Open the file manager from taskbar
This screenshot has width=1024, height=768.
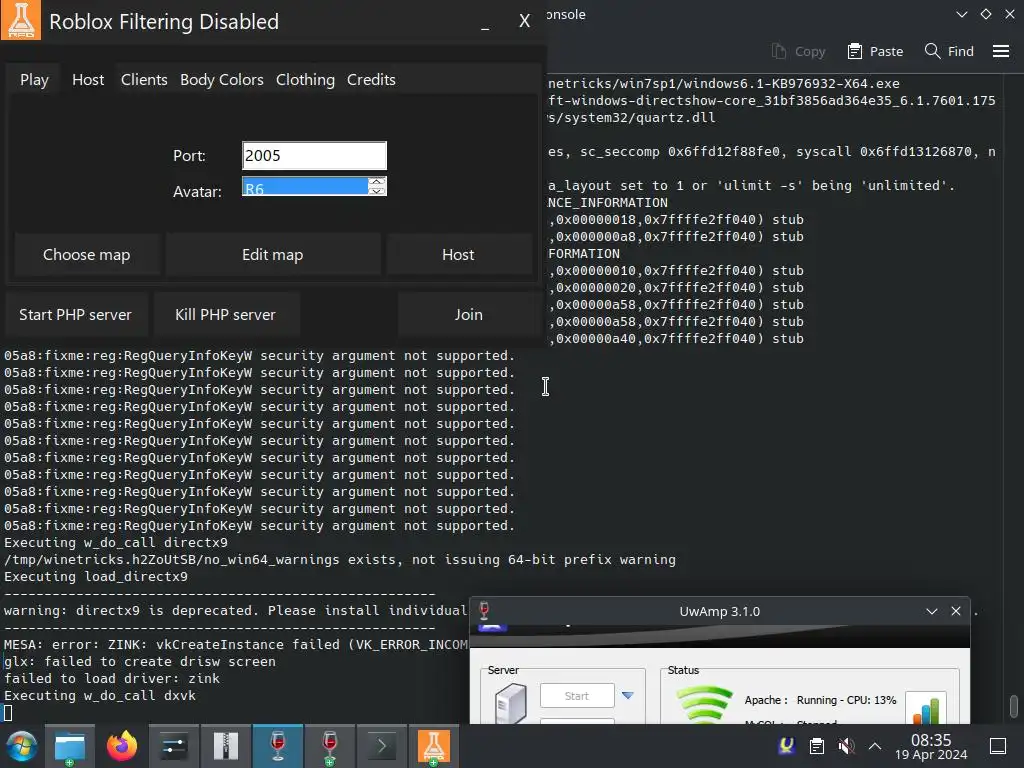(x=70, y=746)
